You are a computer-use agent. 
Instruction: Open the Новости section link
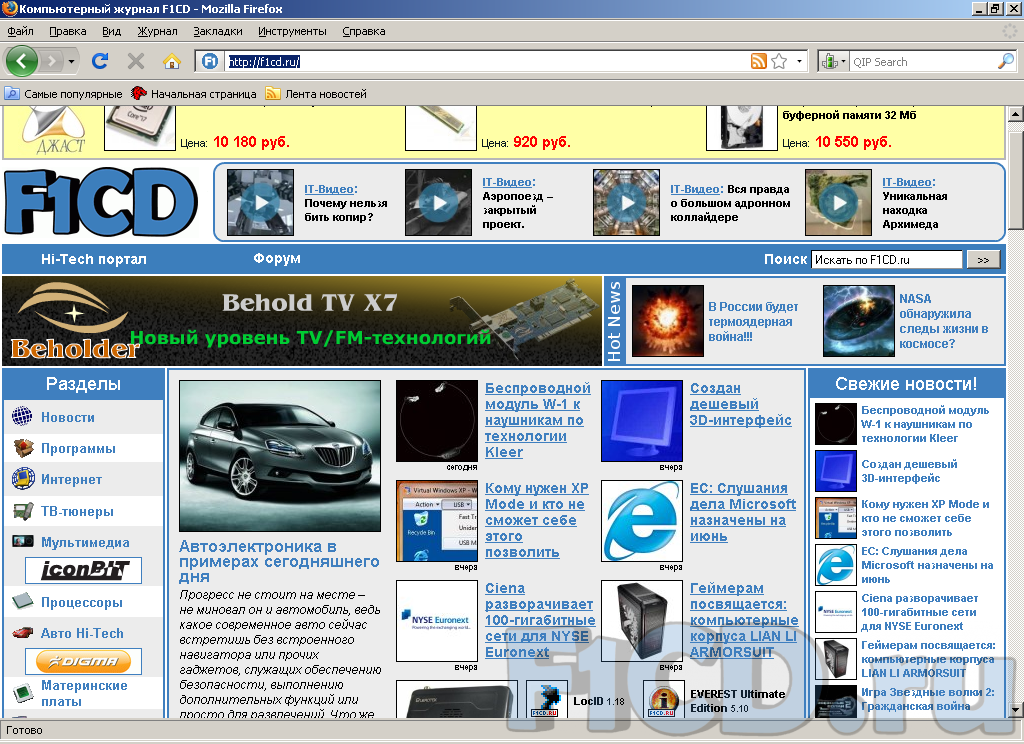[68, 417]
